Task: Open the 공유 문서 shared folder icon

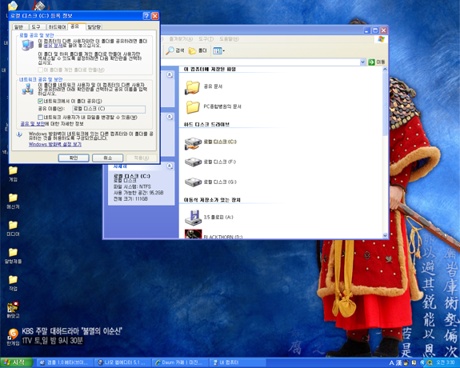Action: [x=192, y=87]
